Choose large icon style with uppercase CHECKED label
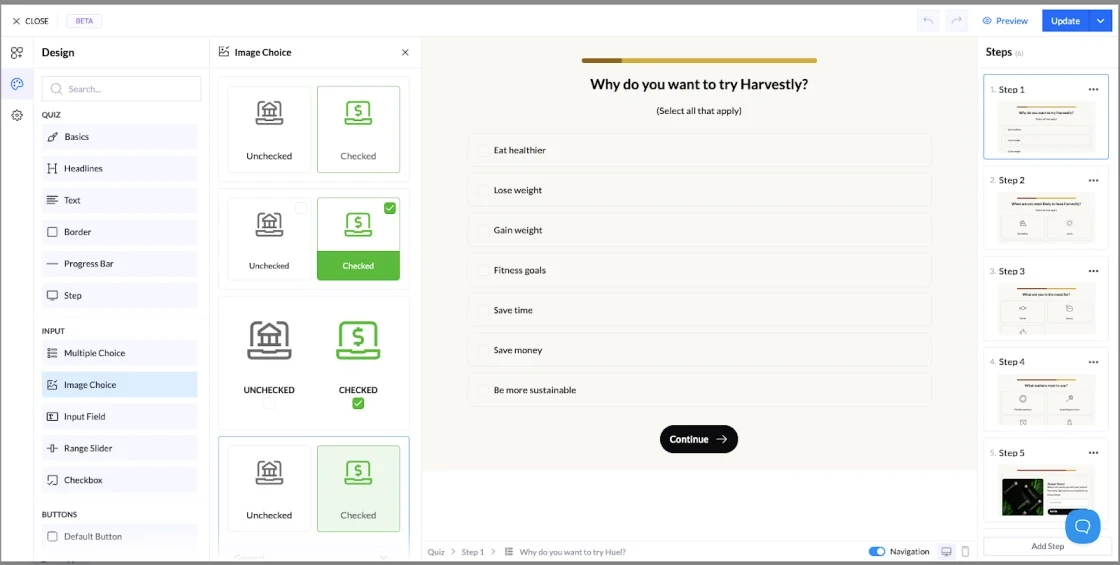This screenshot has width=1120, height=565. click(314, 363)
